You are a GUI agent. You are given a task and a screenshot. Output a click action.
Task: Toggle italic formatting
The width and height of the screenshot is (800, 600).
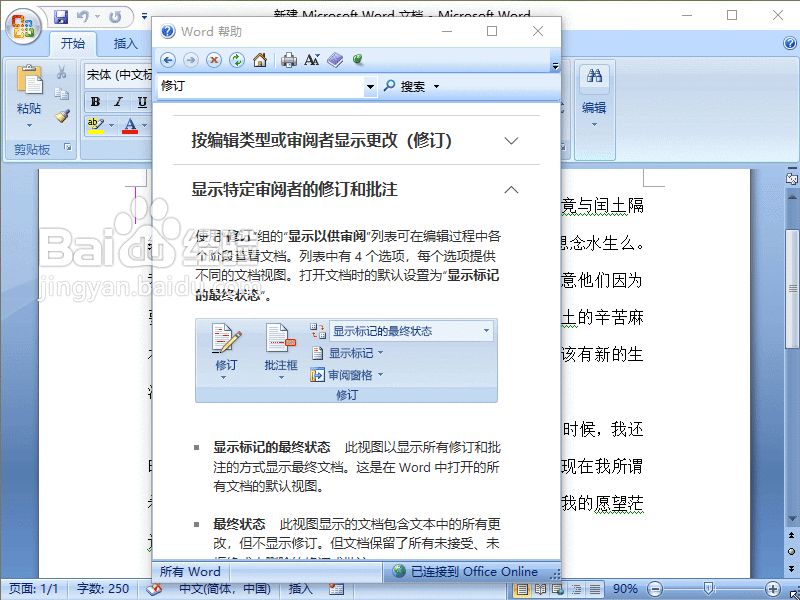click(118, 101)
